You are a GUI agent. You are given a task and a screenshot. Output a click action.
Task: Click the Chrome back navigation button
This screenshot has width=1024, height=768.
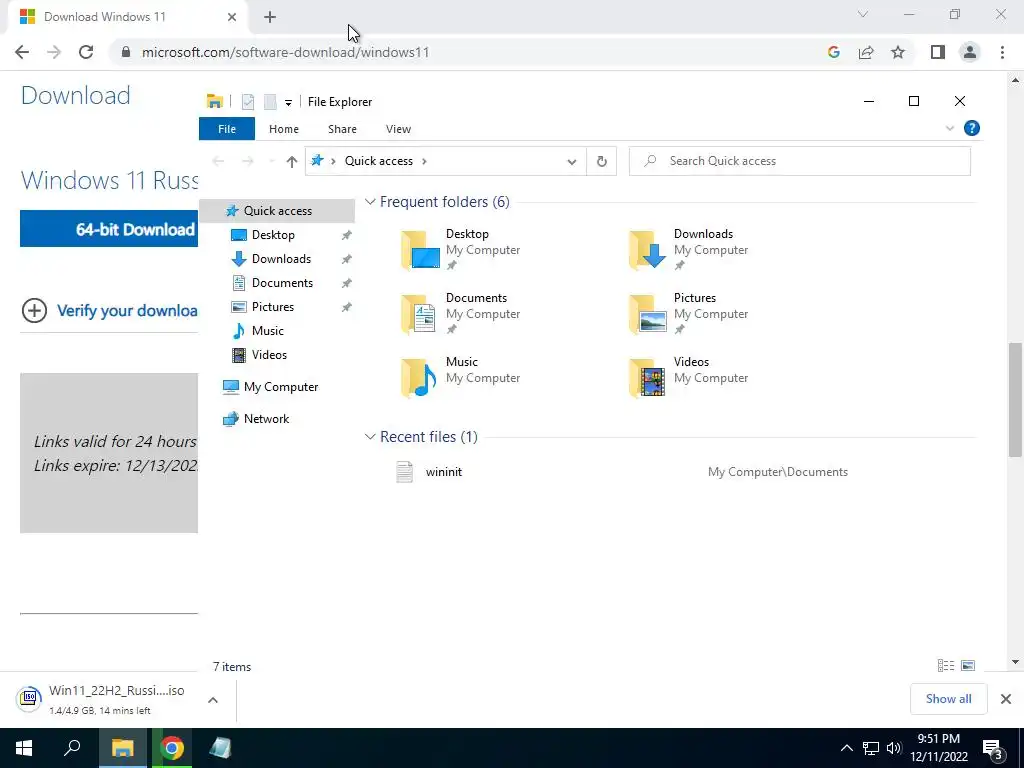tap(22, 52)
